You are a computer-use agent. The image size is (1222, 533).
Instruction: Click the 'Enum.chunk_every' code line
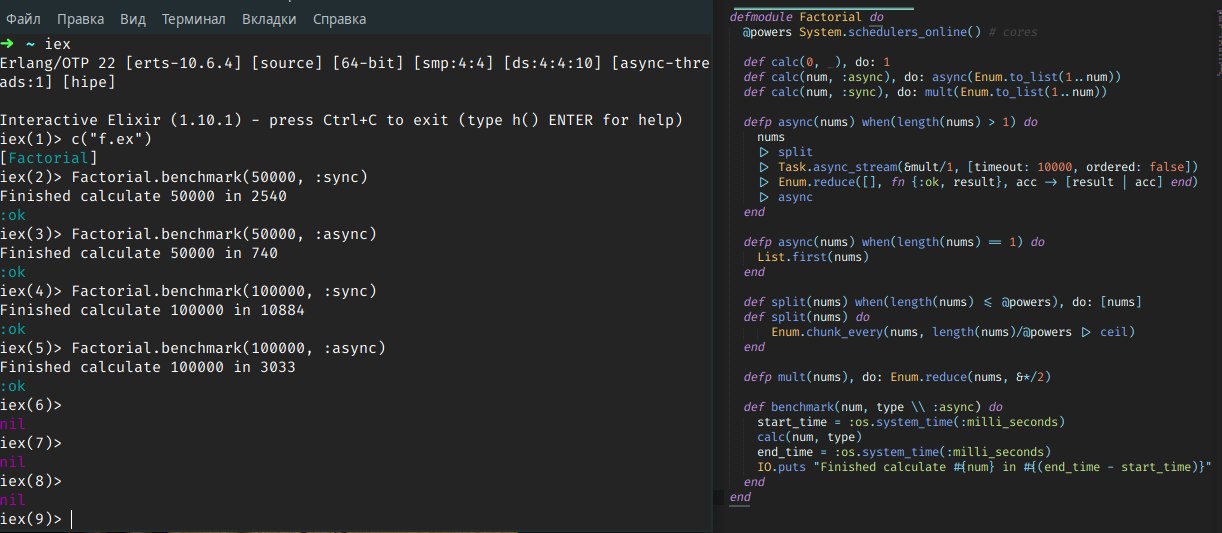click(953, 332)
